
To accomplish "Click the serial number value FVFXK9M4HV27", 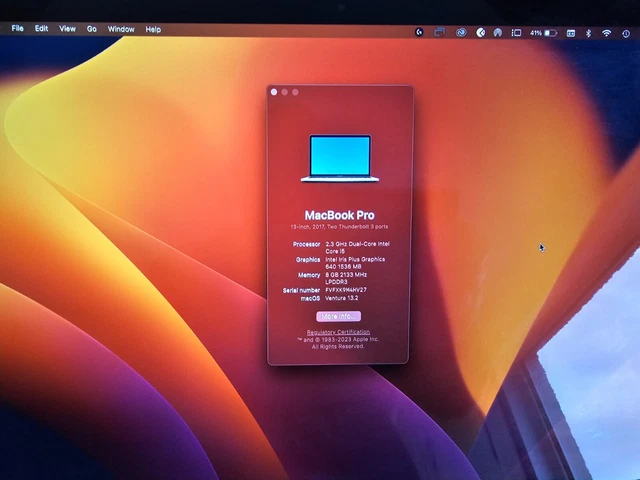I will click(346, 290).
